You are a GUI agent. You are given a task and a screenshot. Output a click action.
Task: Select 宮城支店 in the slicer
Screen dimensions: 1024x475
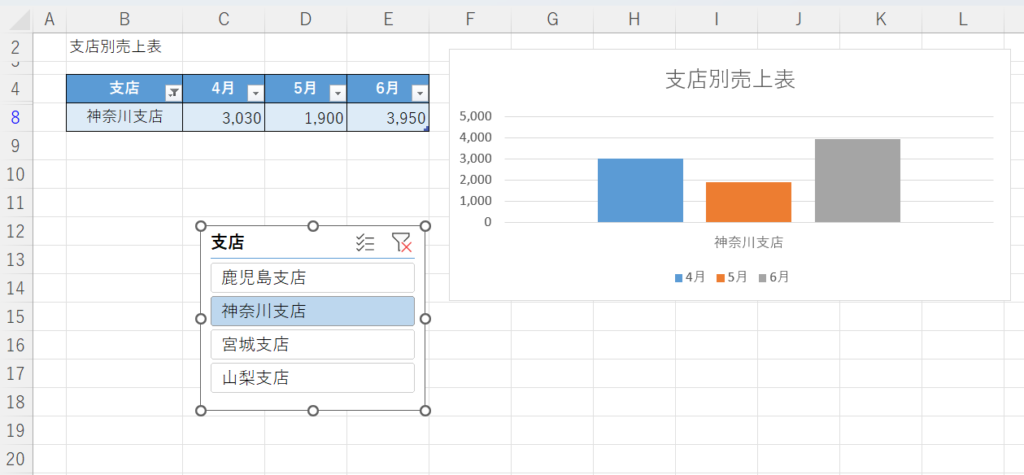point(312,344)
